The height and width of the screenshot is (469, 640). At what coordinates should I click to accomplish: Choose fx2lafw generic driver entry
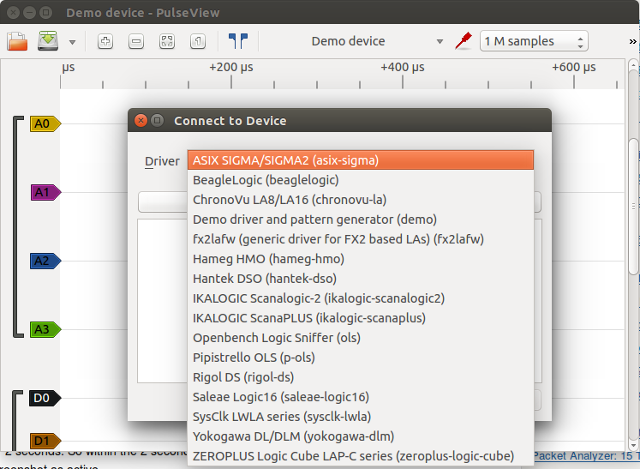click(x=361, y=239)
